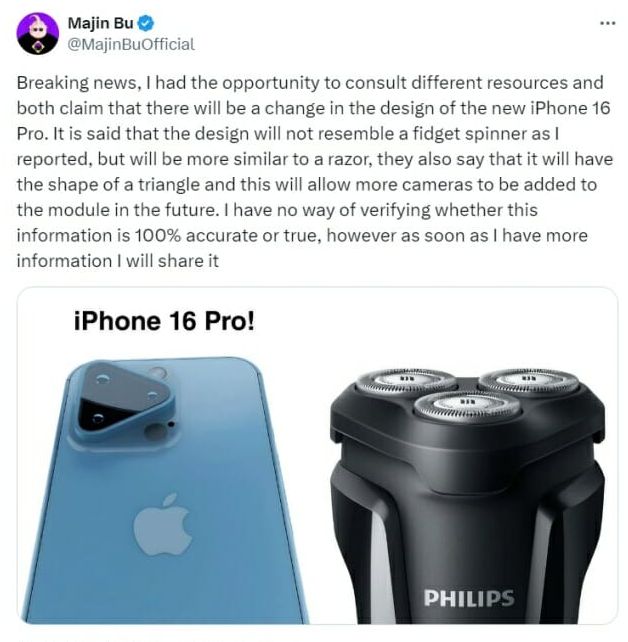Click the blue iPhone back panel
Image resolution: width=628 pixels, height=642 pixels.
[x=164, y=491]
